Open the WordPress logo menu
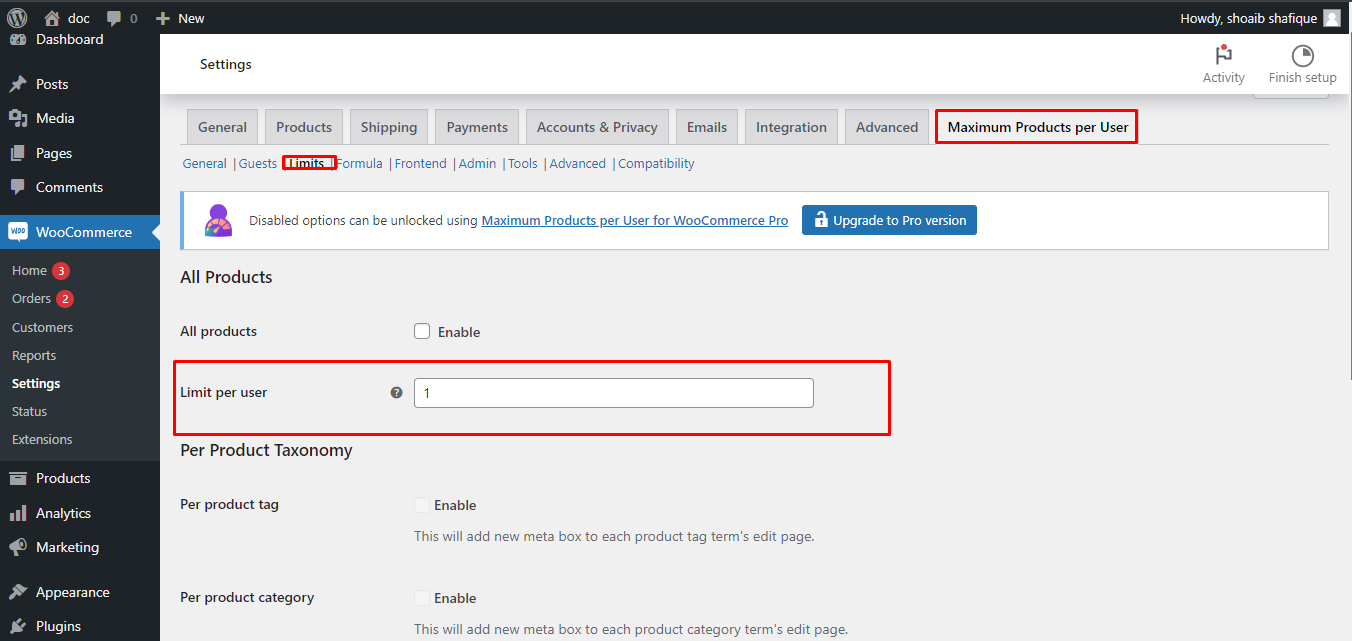This screenshot has width=1352, height=641. [x=17, y=18]
